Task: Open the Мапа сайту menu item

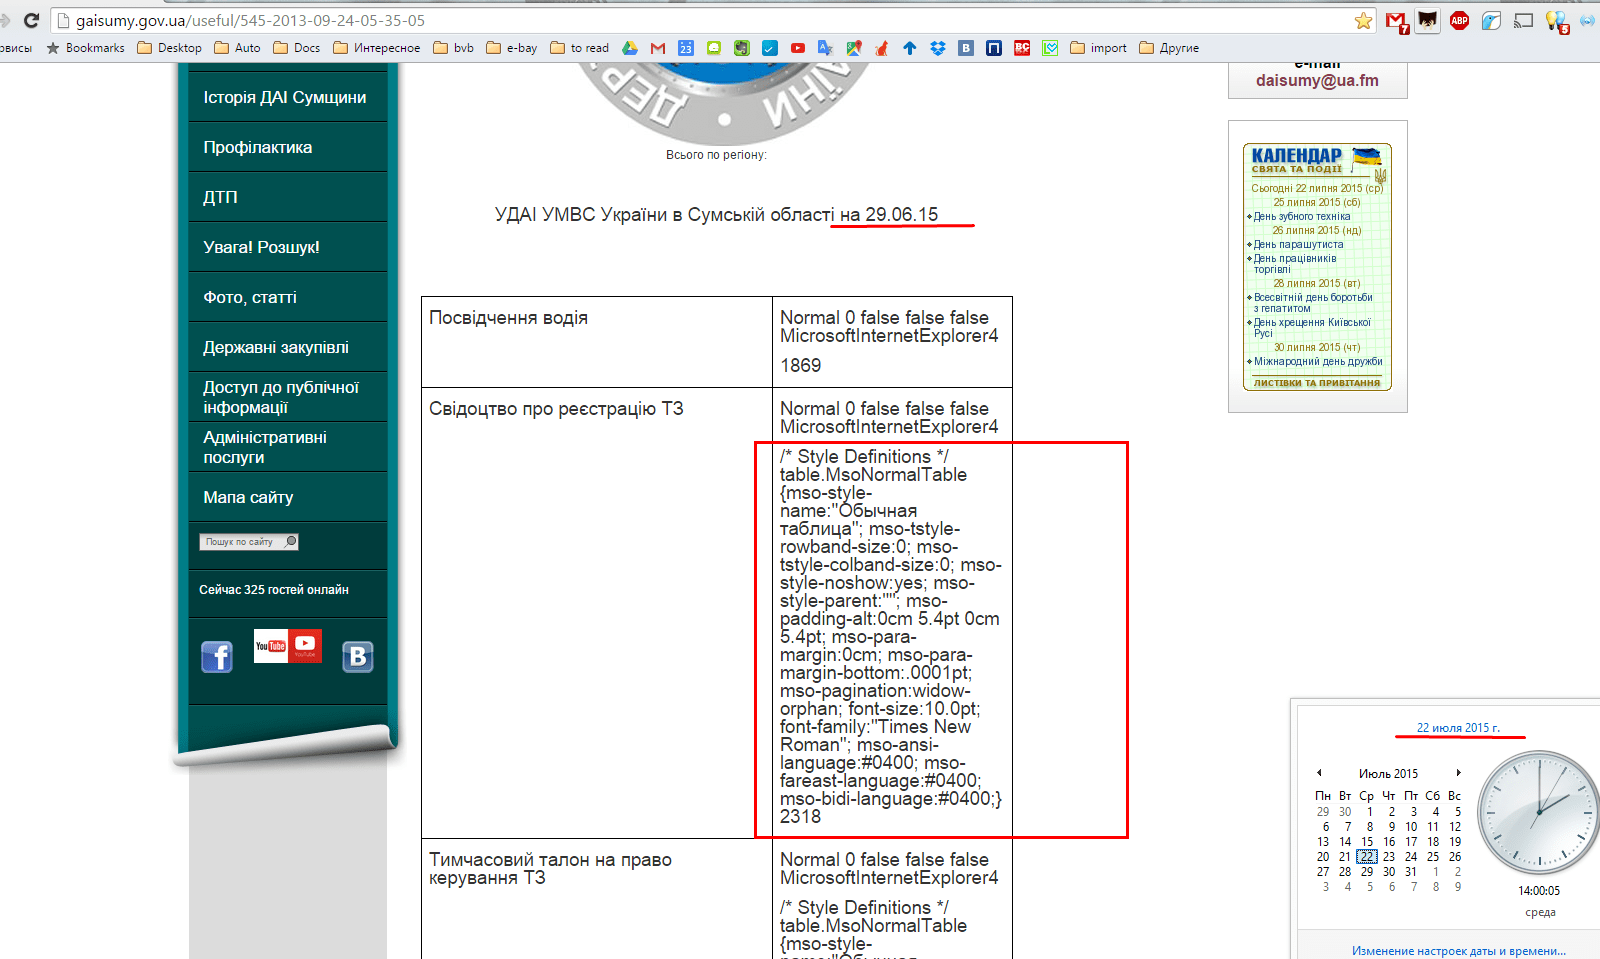Action: tap(288, 497)
